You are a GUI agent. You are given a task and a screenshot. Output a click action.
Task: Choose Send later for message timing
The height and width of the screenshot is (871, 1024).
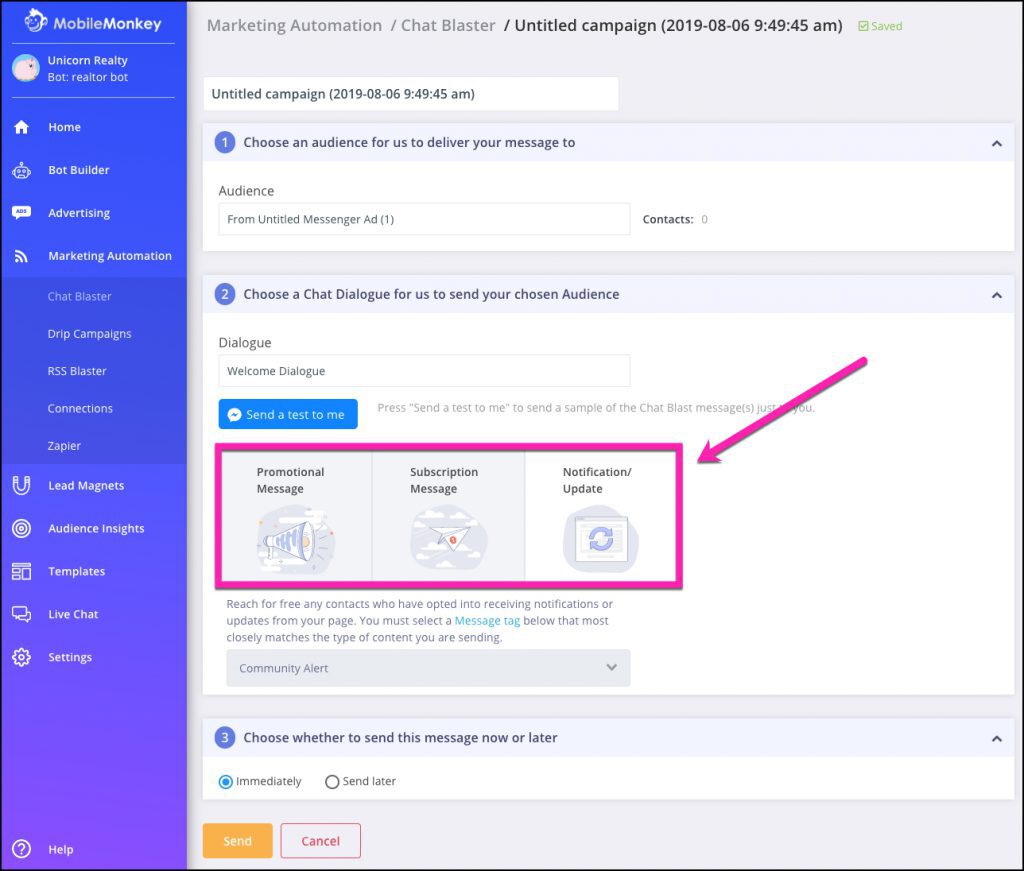click(332, 781)
